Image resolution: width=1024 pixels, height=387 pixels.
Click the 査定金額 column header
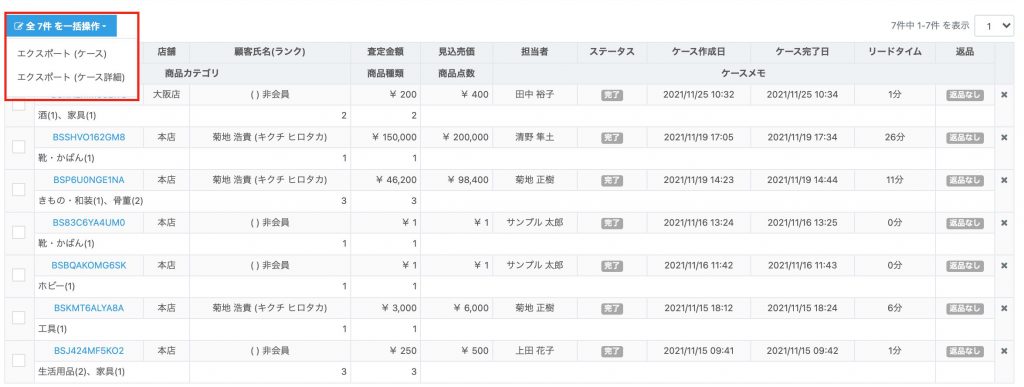(x=385, y=52)
